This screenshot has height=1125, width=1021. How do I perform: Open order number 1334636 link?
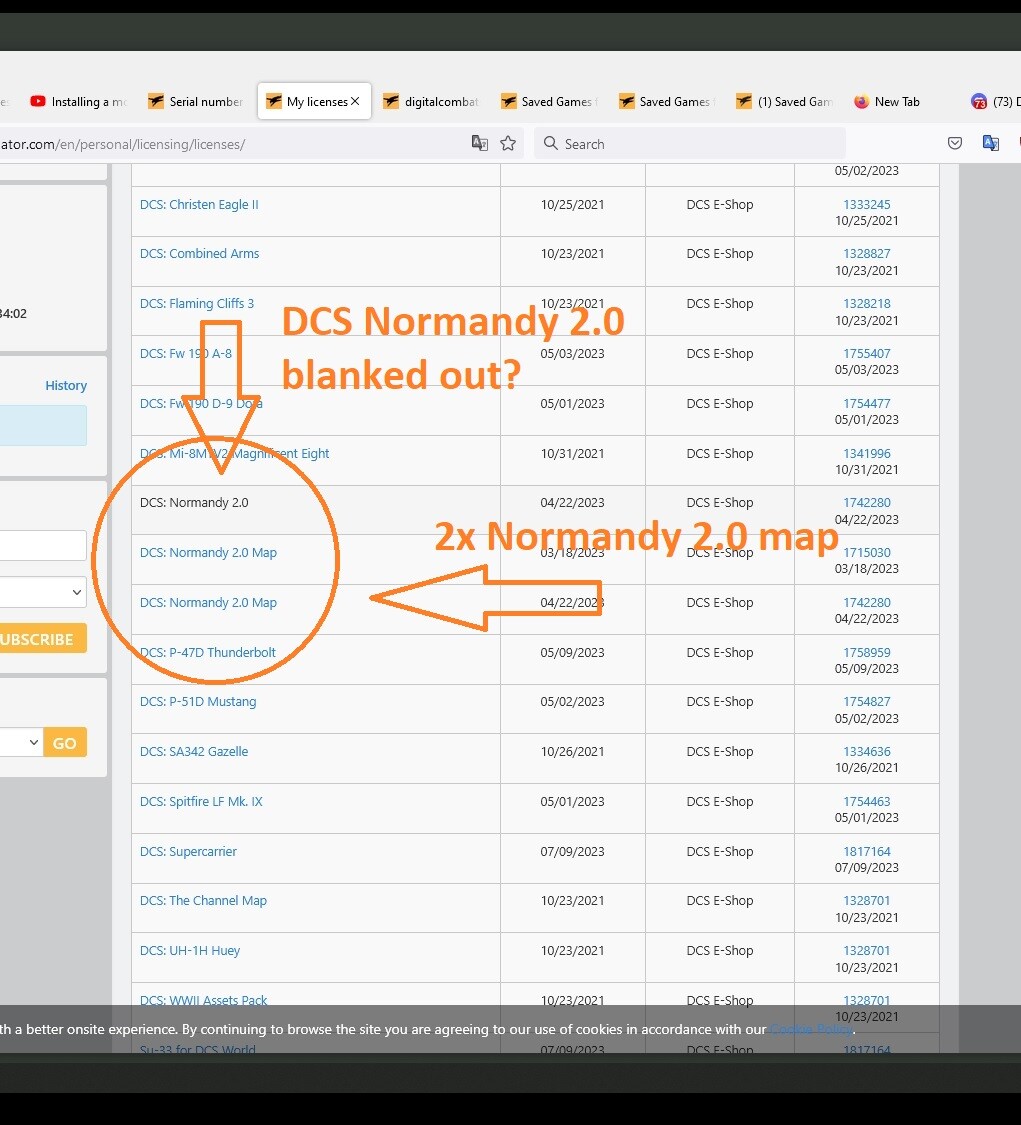(867, 751)
